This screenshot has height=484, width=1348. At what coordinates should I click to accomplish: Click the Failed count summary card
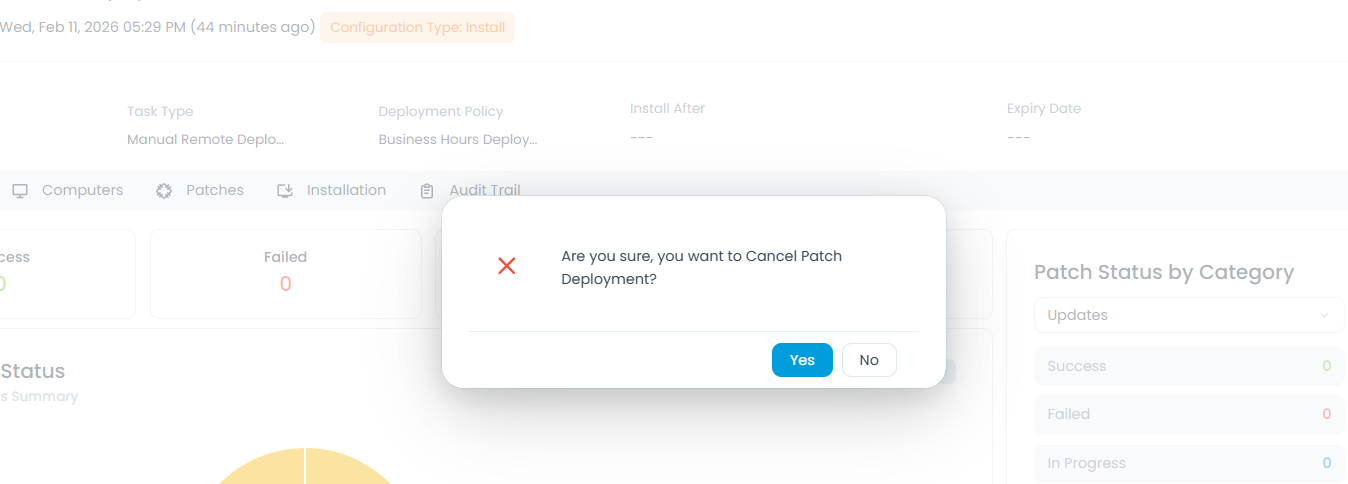click(285, 273)
